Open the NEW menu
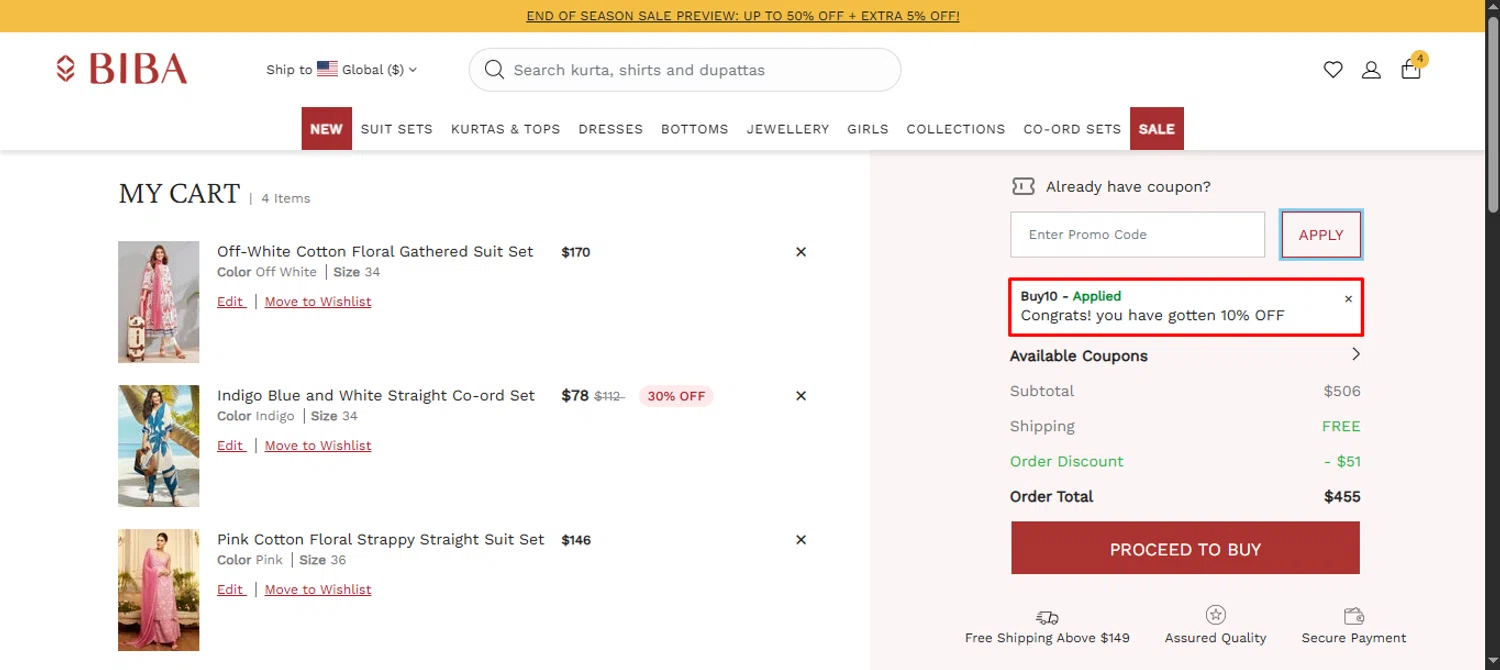 pyautogui.click(x=326, y=129)
